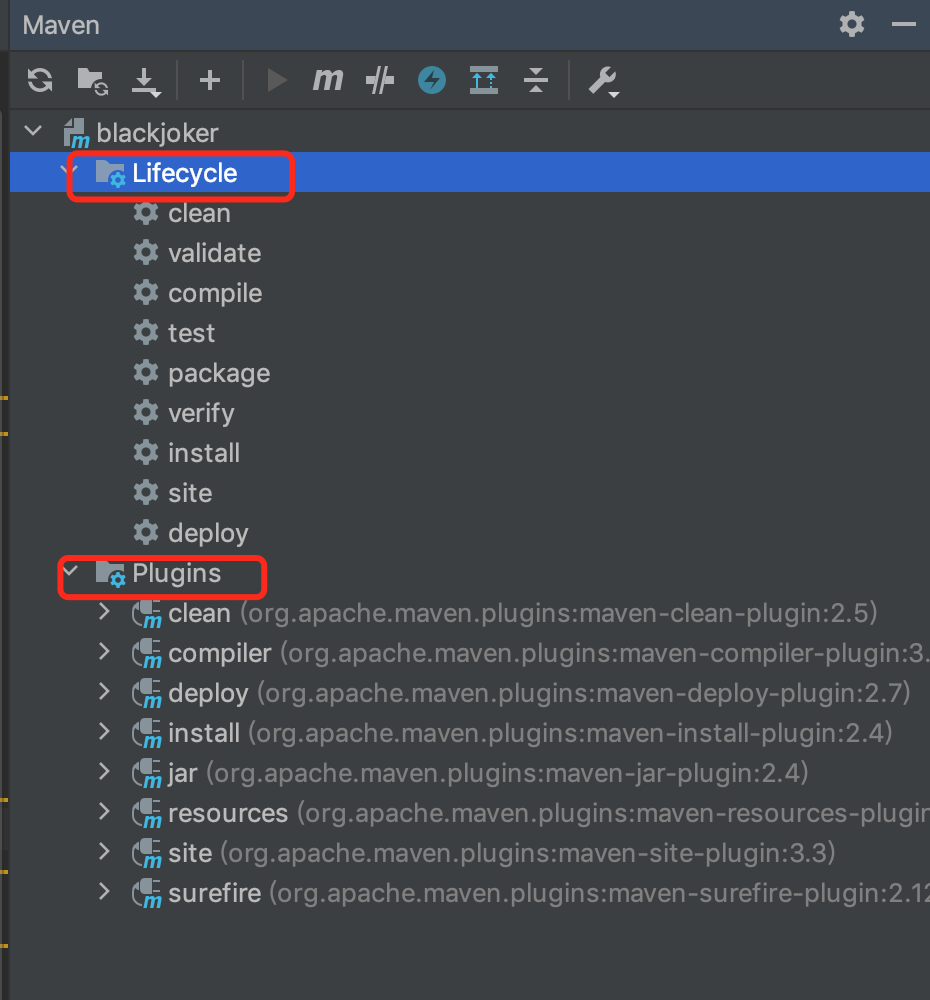The width and height of the screenshot is (930, 1000).
Task: Toggle the Maven tool window options gear
Action: (851, 24)
